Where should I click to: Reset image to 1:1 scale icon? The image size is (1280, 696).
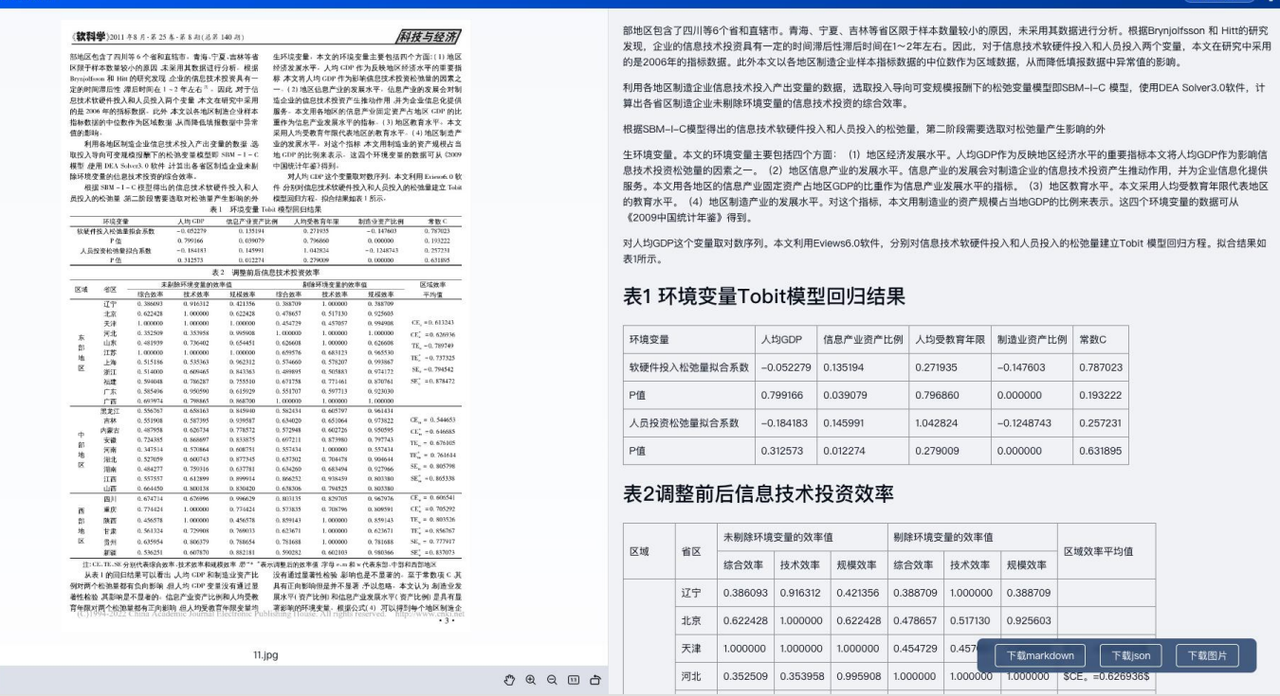click(x=574, y=680)
